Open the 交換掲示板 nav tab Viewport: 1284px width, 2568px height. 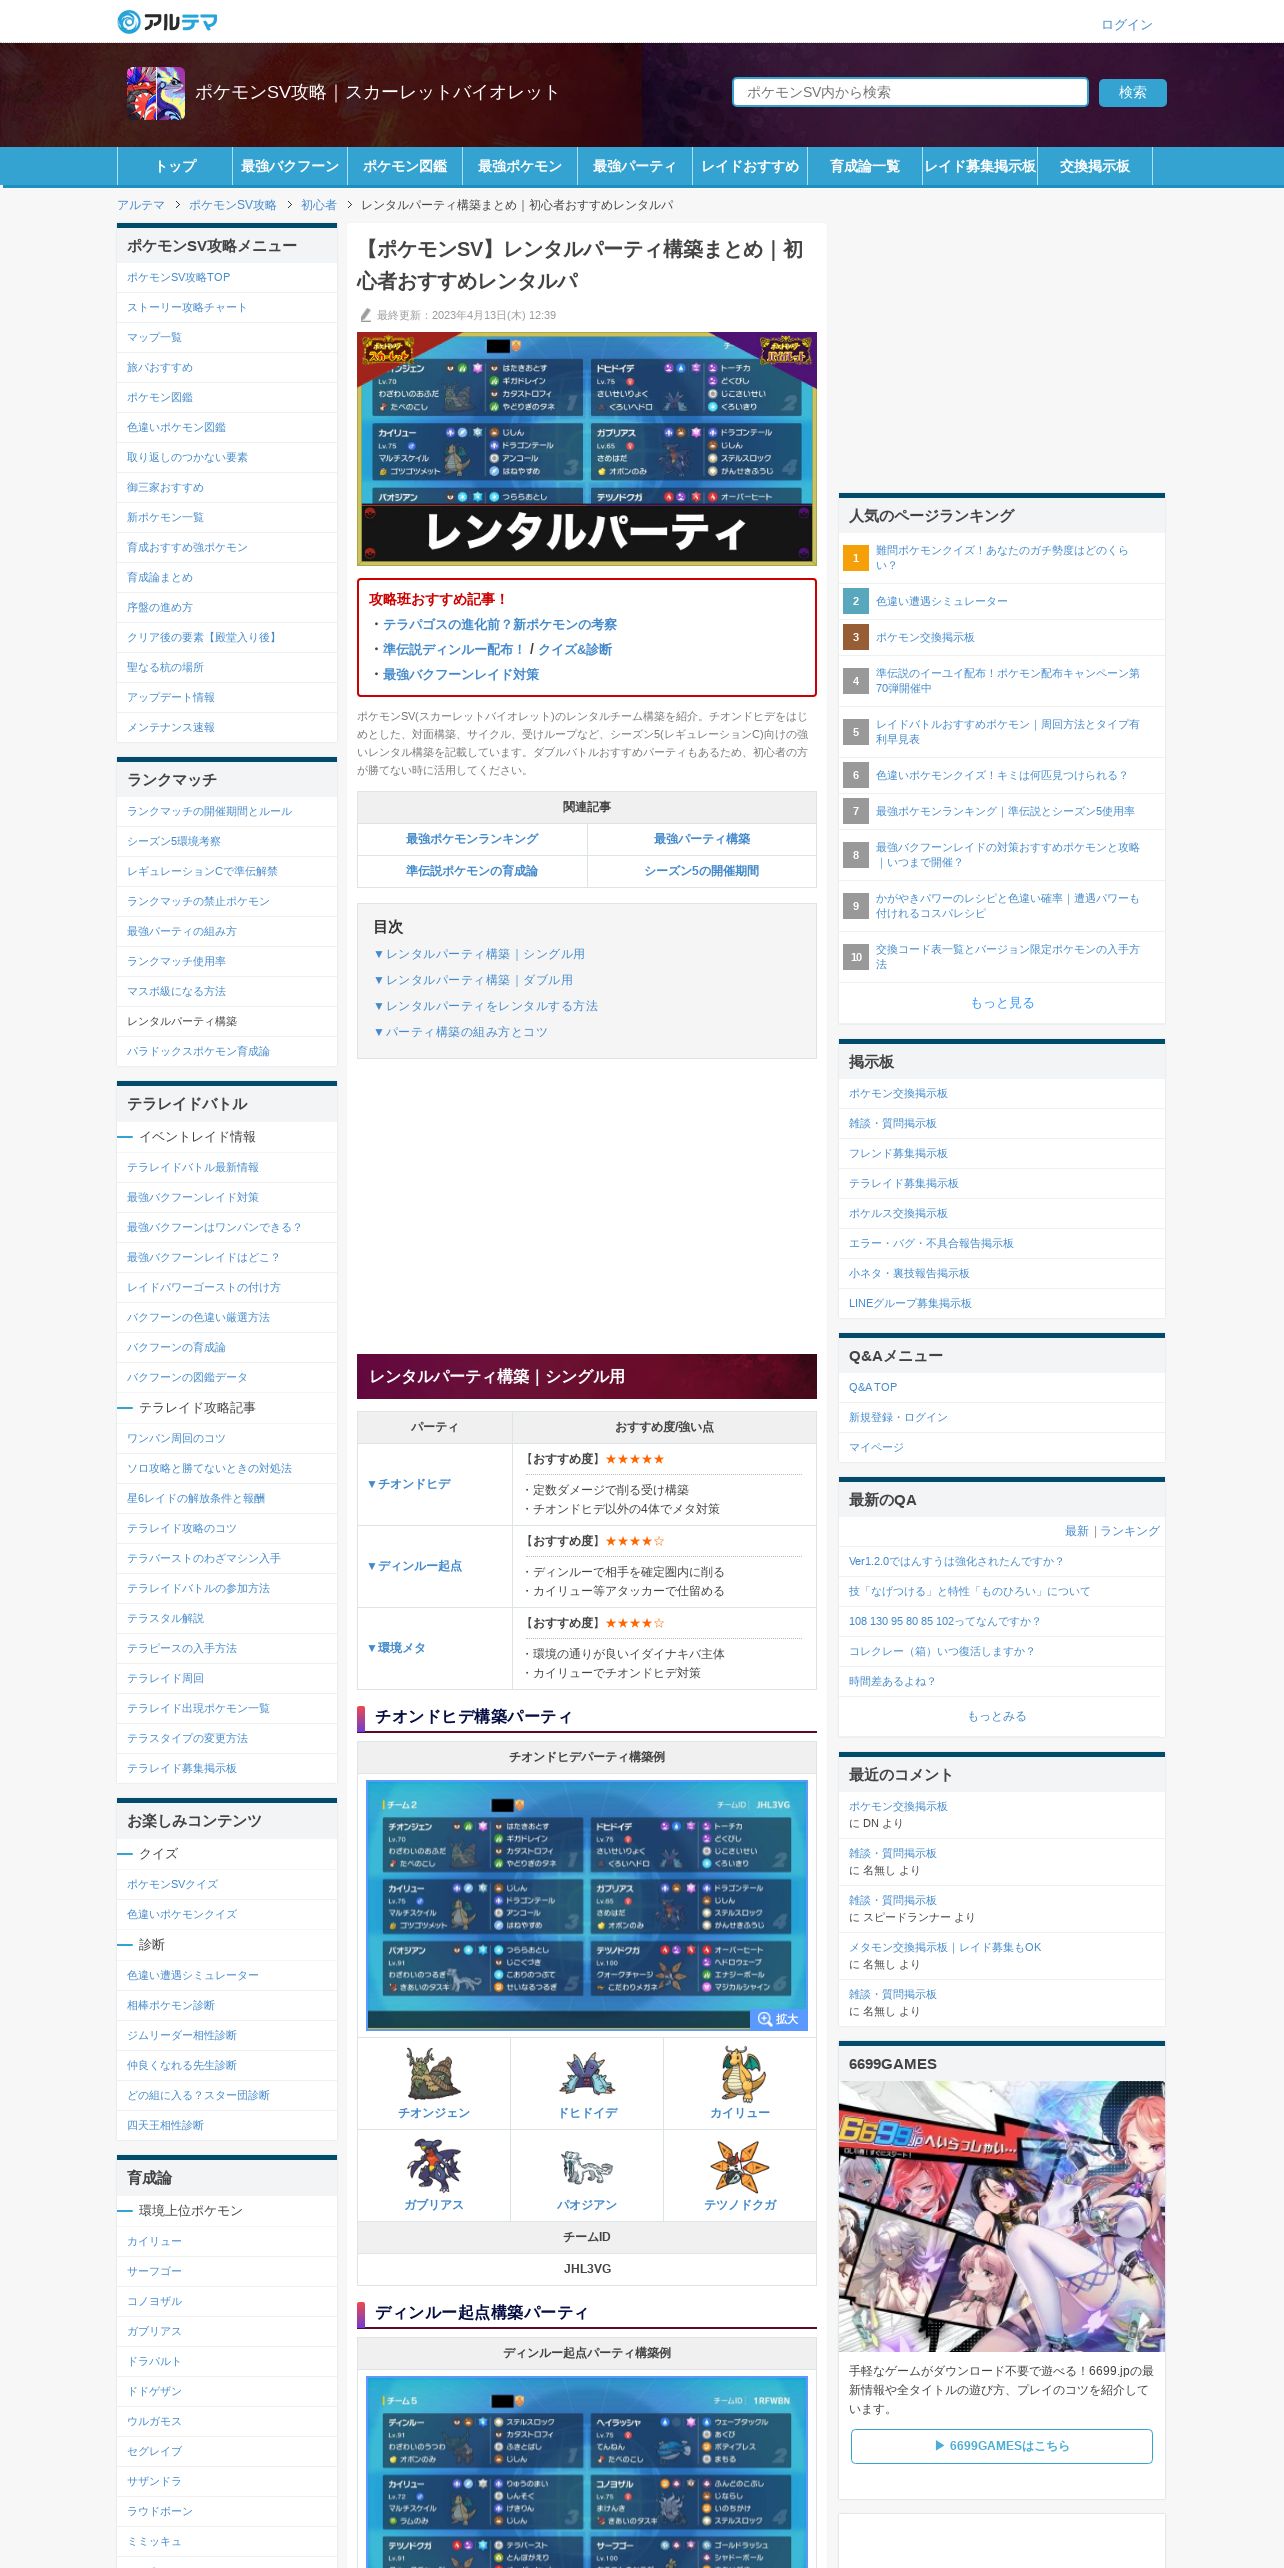(1095, 166)
